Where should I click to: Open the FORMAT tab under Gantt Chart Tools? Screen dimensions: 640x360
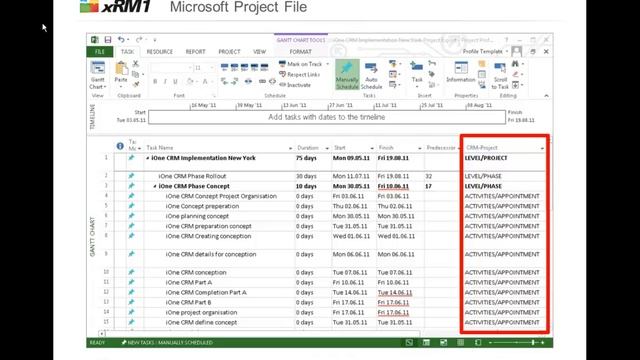click(301, 52)
